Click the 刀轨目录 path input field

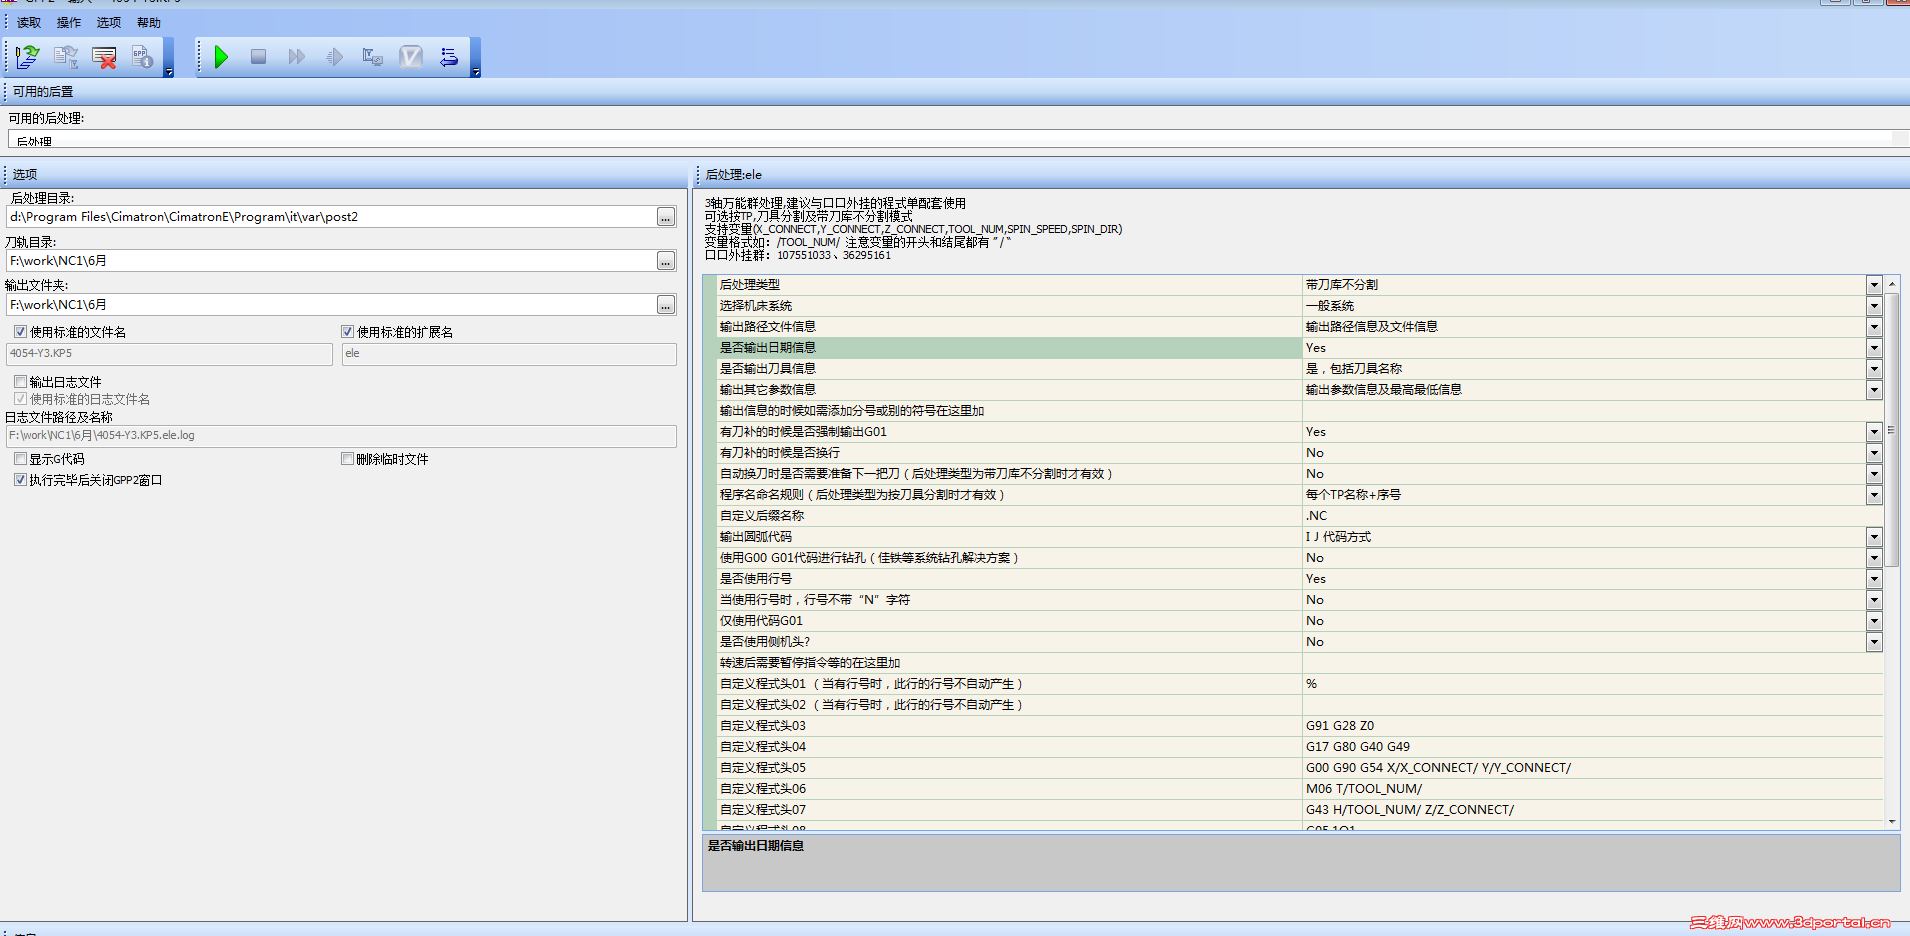tap(330, 261)
